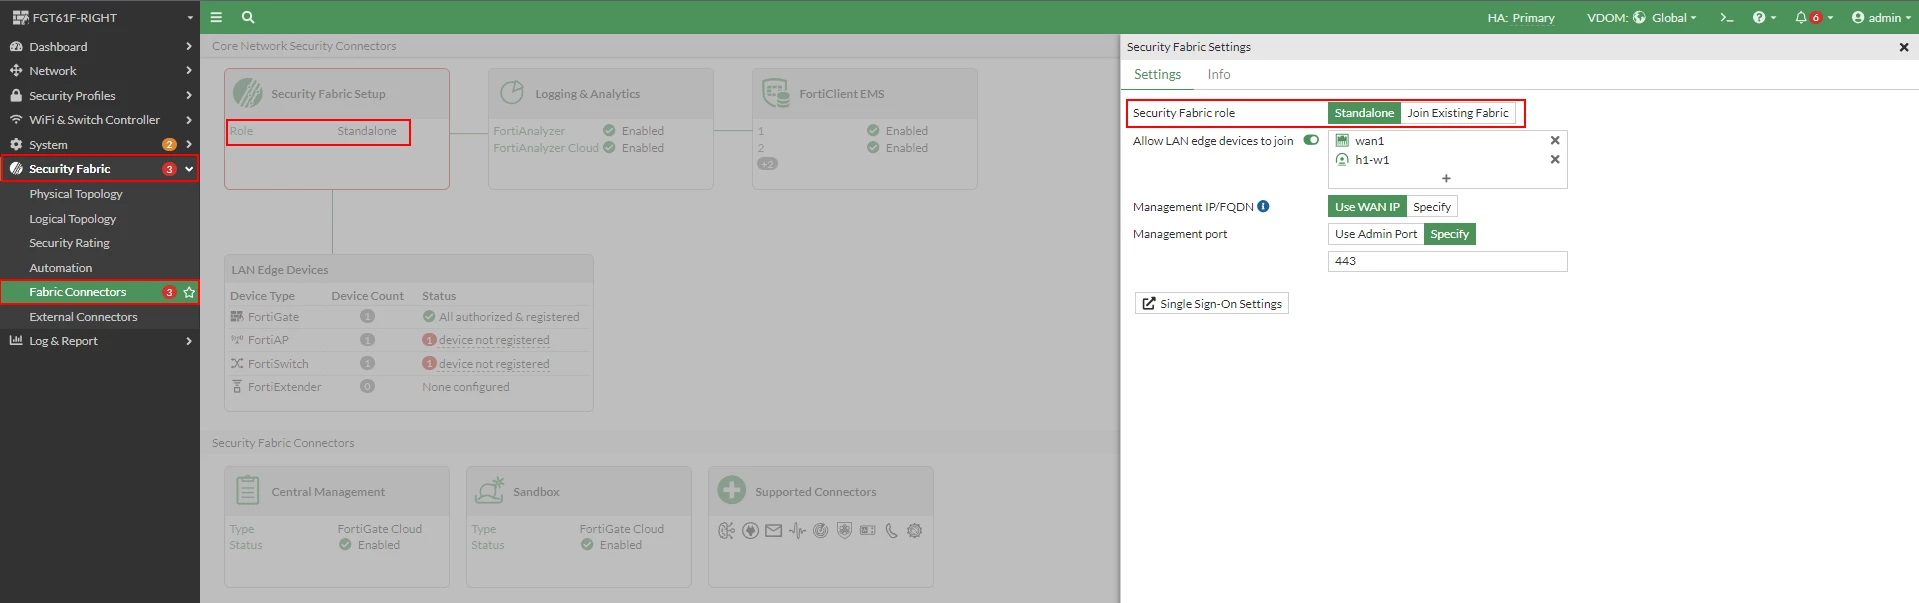Click FortiAP device not registered link
Screen dimensions: 1919x603
[x=494, y=340]
